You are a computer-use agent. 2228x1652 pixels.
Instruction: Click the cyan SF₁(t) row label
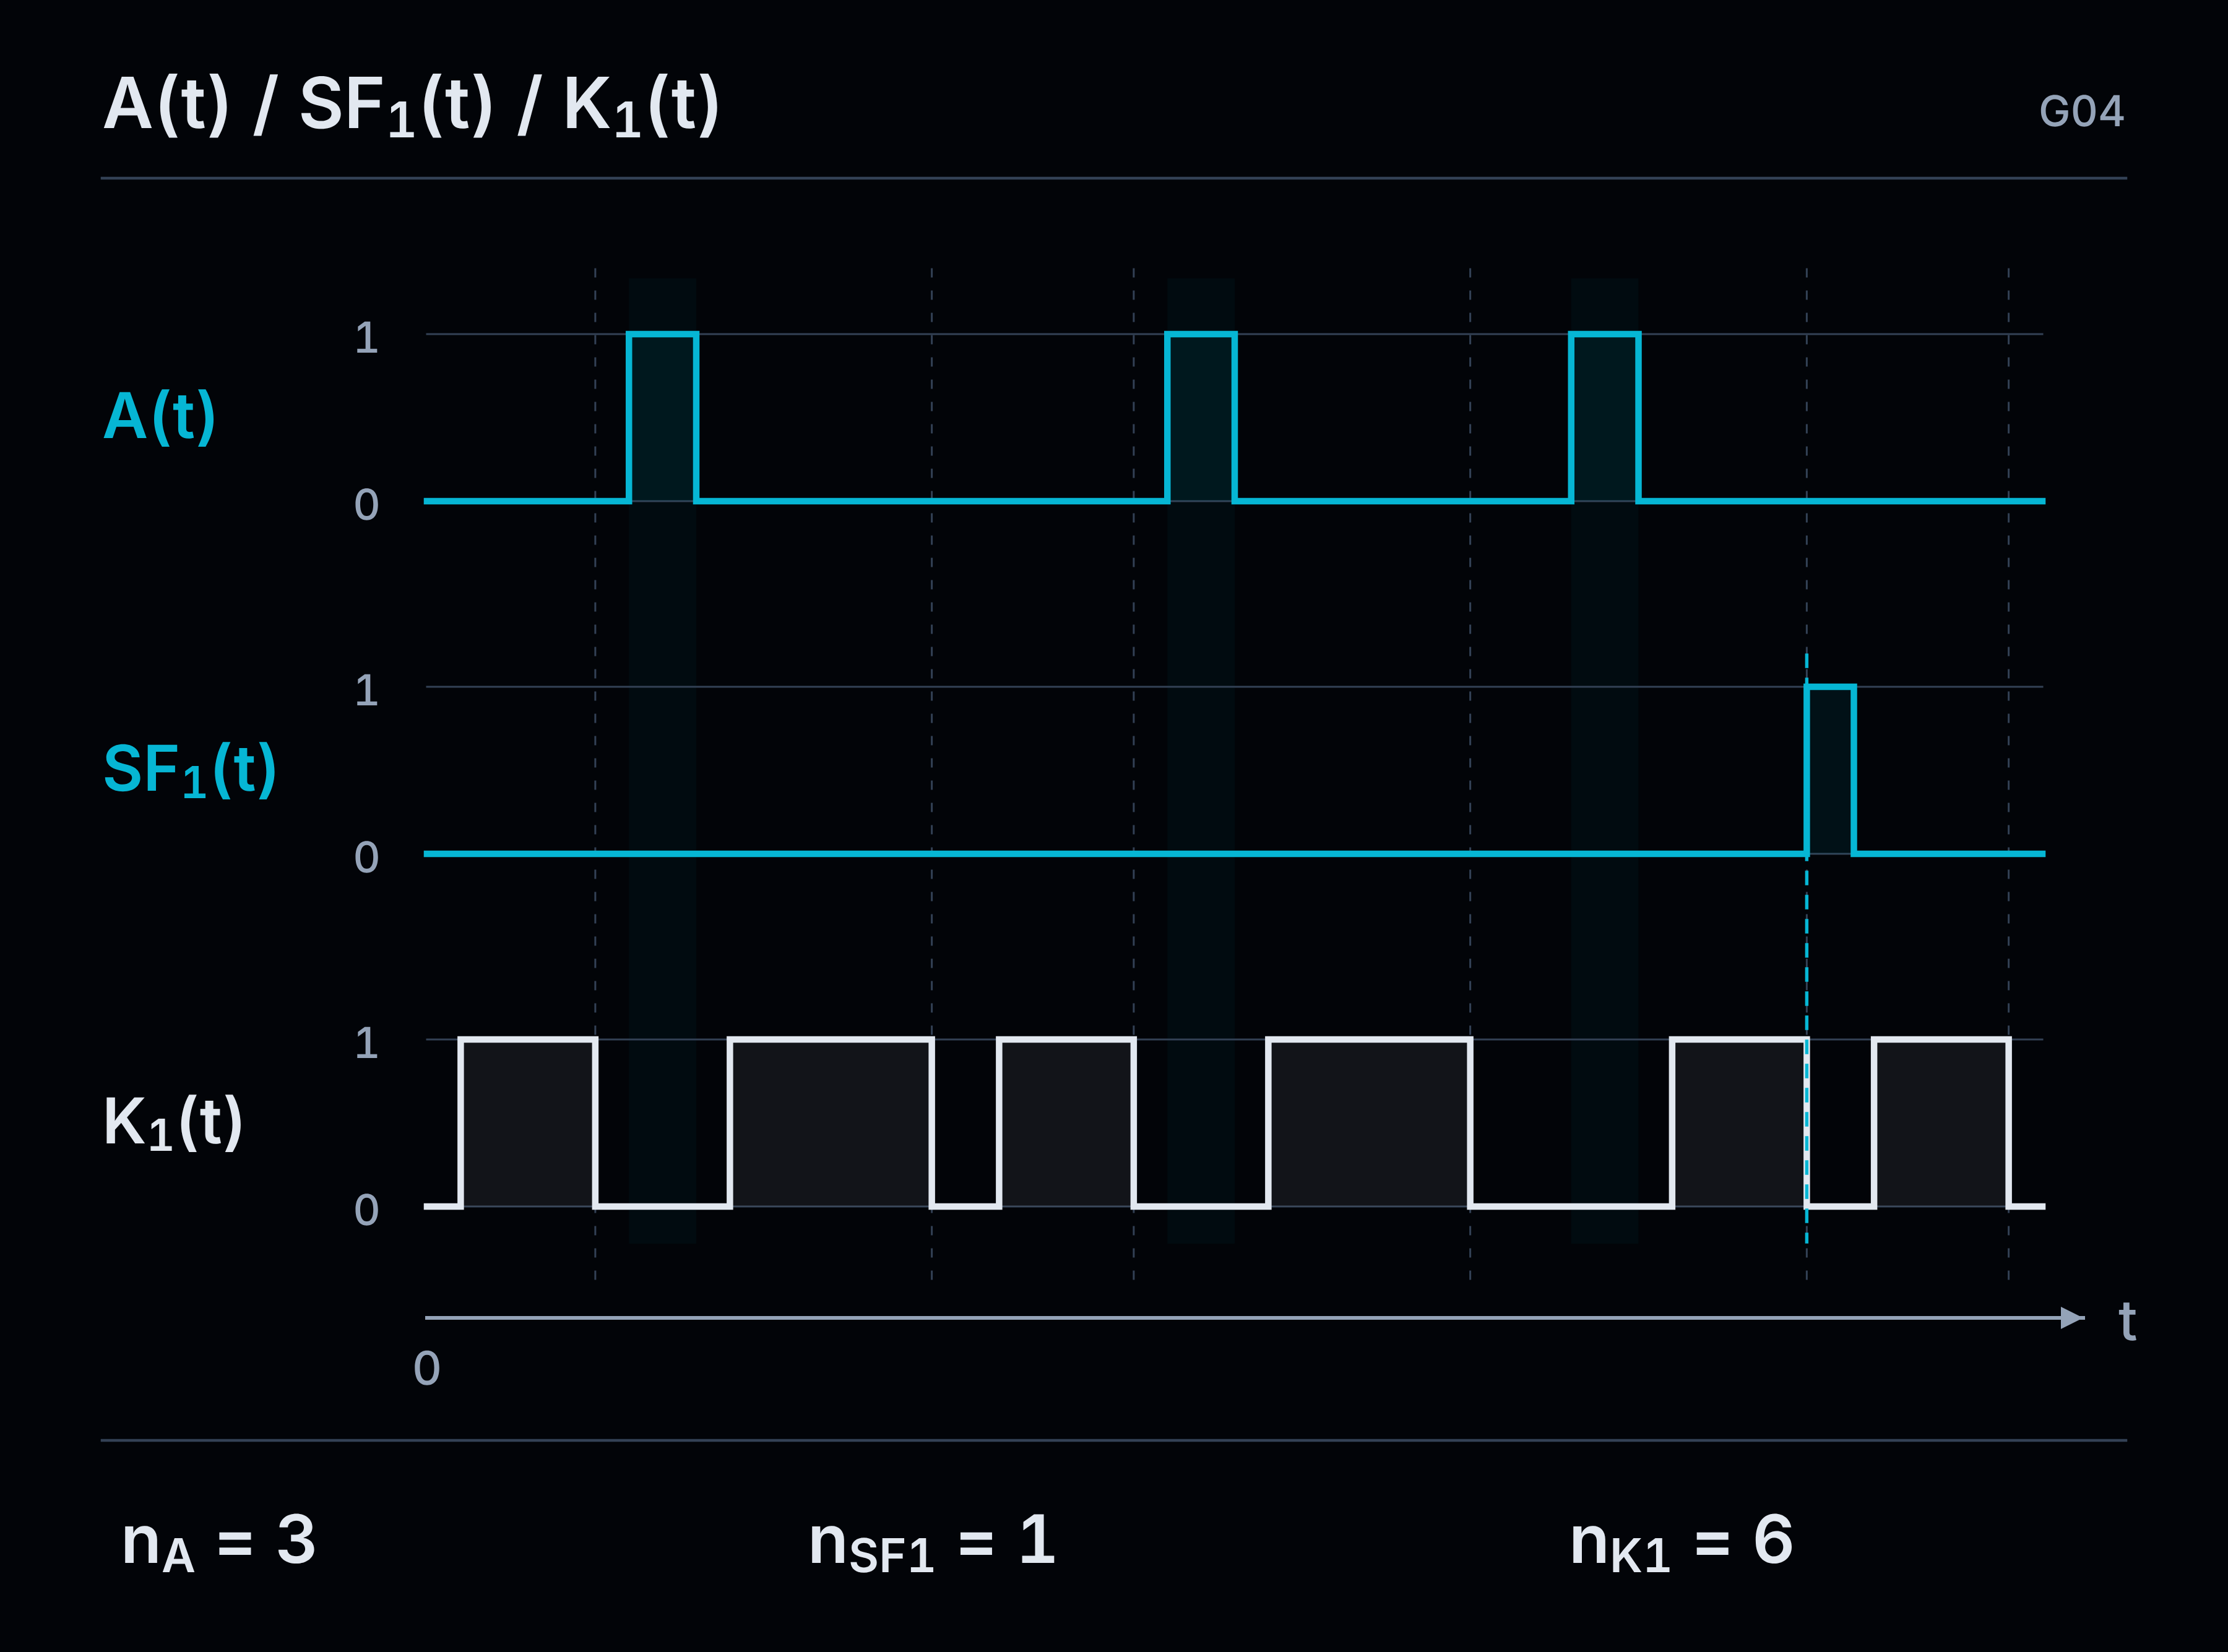(x=189, y=770)
